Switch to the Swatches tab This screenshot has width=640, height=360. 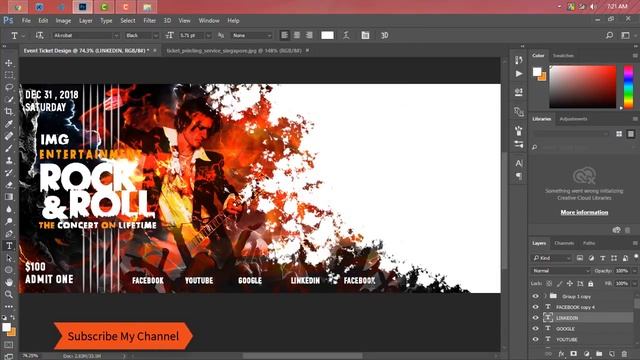click(x=563, y=56)
